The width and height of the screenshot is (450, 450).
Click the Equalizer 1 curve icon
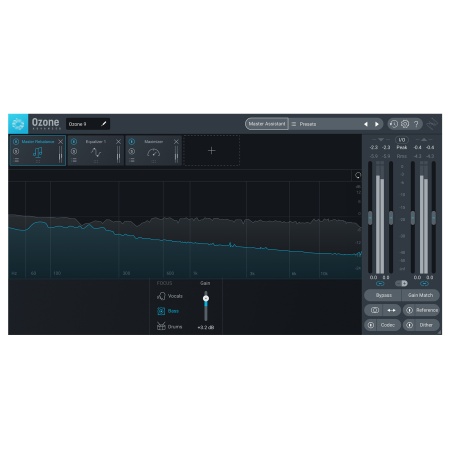click(x=96, y=152)
